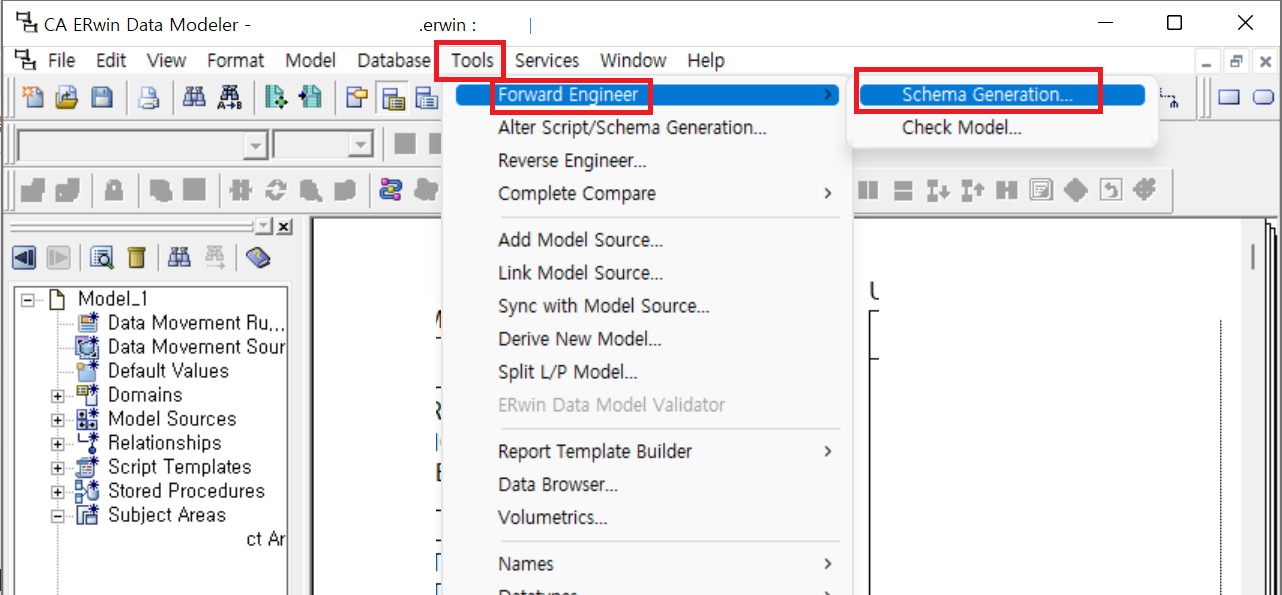Click the grayed Forward arrow in Model Explorer
Viewport: 1282px width, 595px height.
(58, 258)
